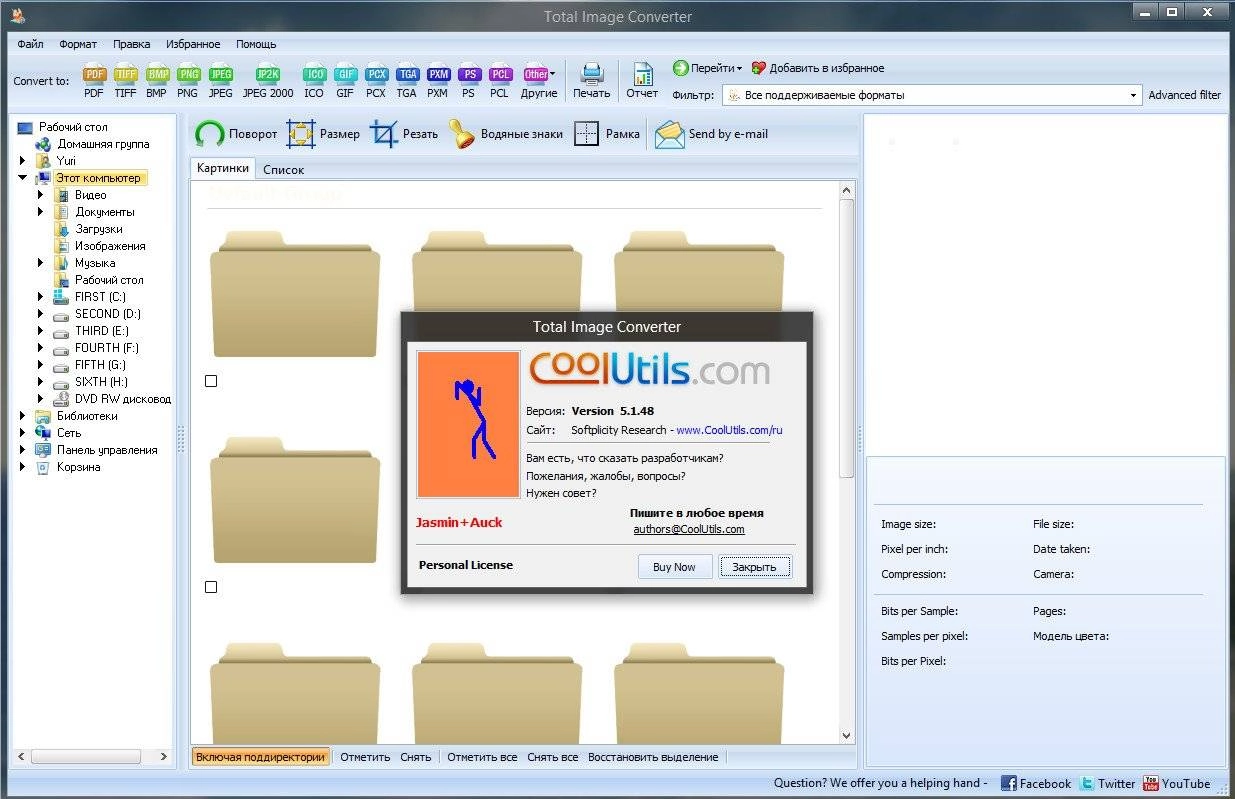The image size is (1235, 799).
Task: Open the Файл menu
Action: coord(30,44)
